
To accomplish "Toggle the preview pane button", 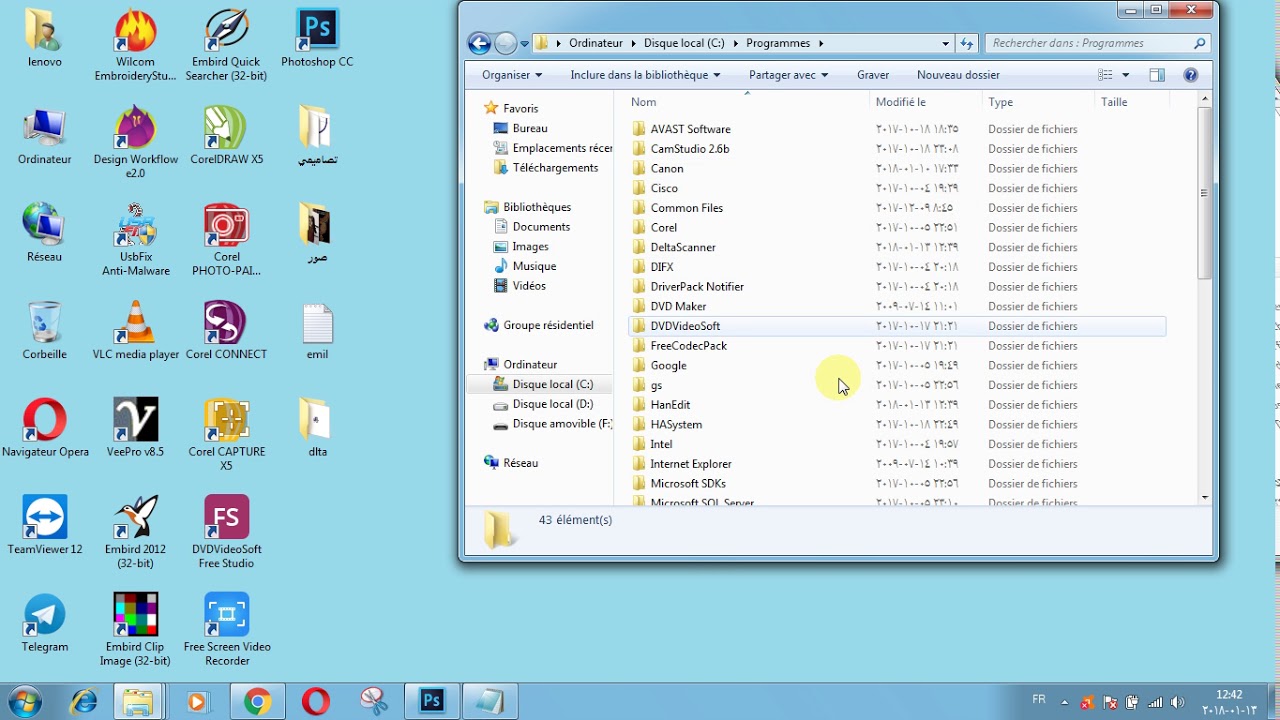I will (x=1157, y=75).
